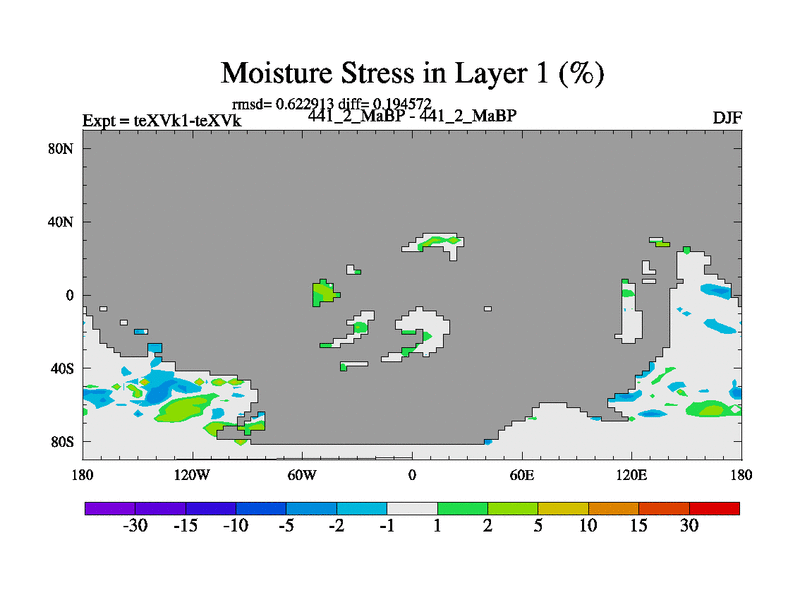Image resolution: width=800 pixels, height=600 pixels.
Task: Click the purple swatch below -30 in colorbar
Action: point(110,508)
